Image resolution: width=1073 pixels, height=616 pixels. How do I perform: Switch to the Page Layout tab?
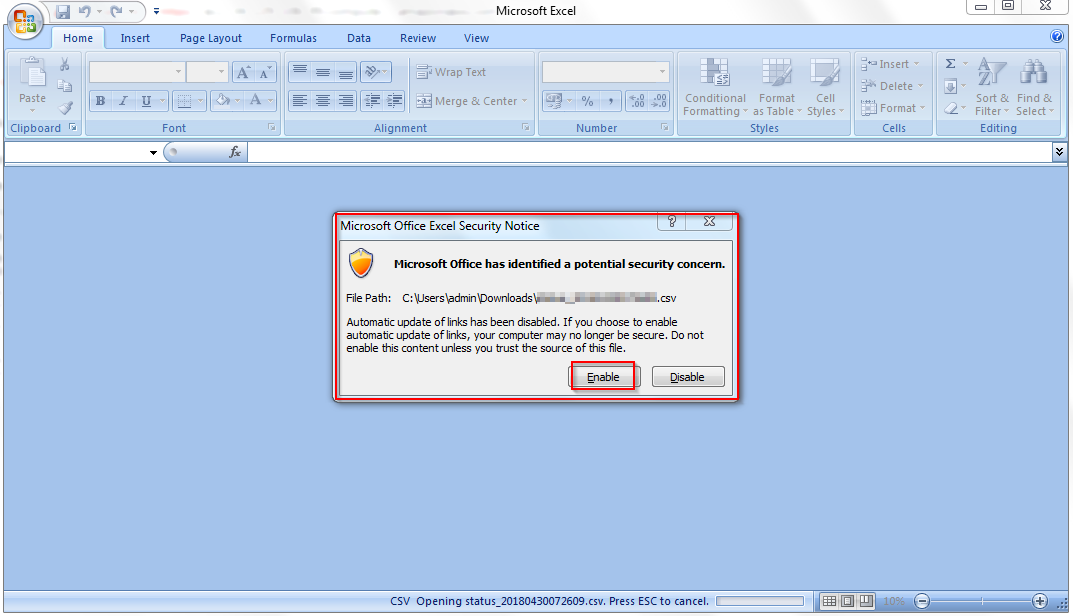click(211, 38)
